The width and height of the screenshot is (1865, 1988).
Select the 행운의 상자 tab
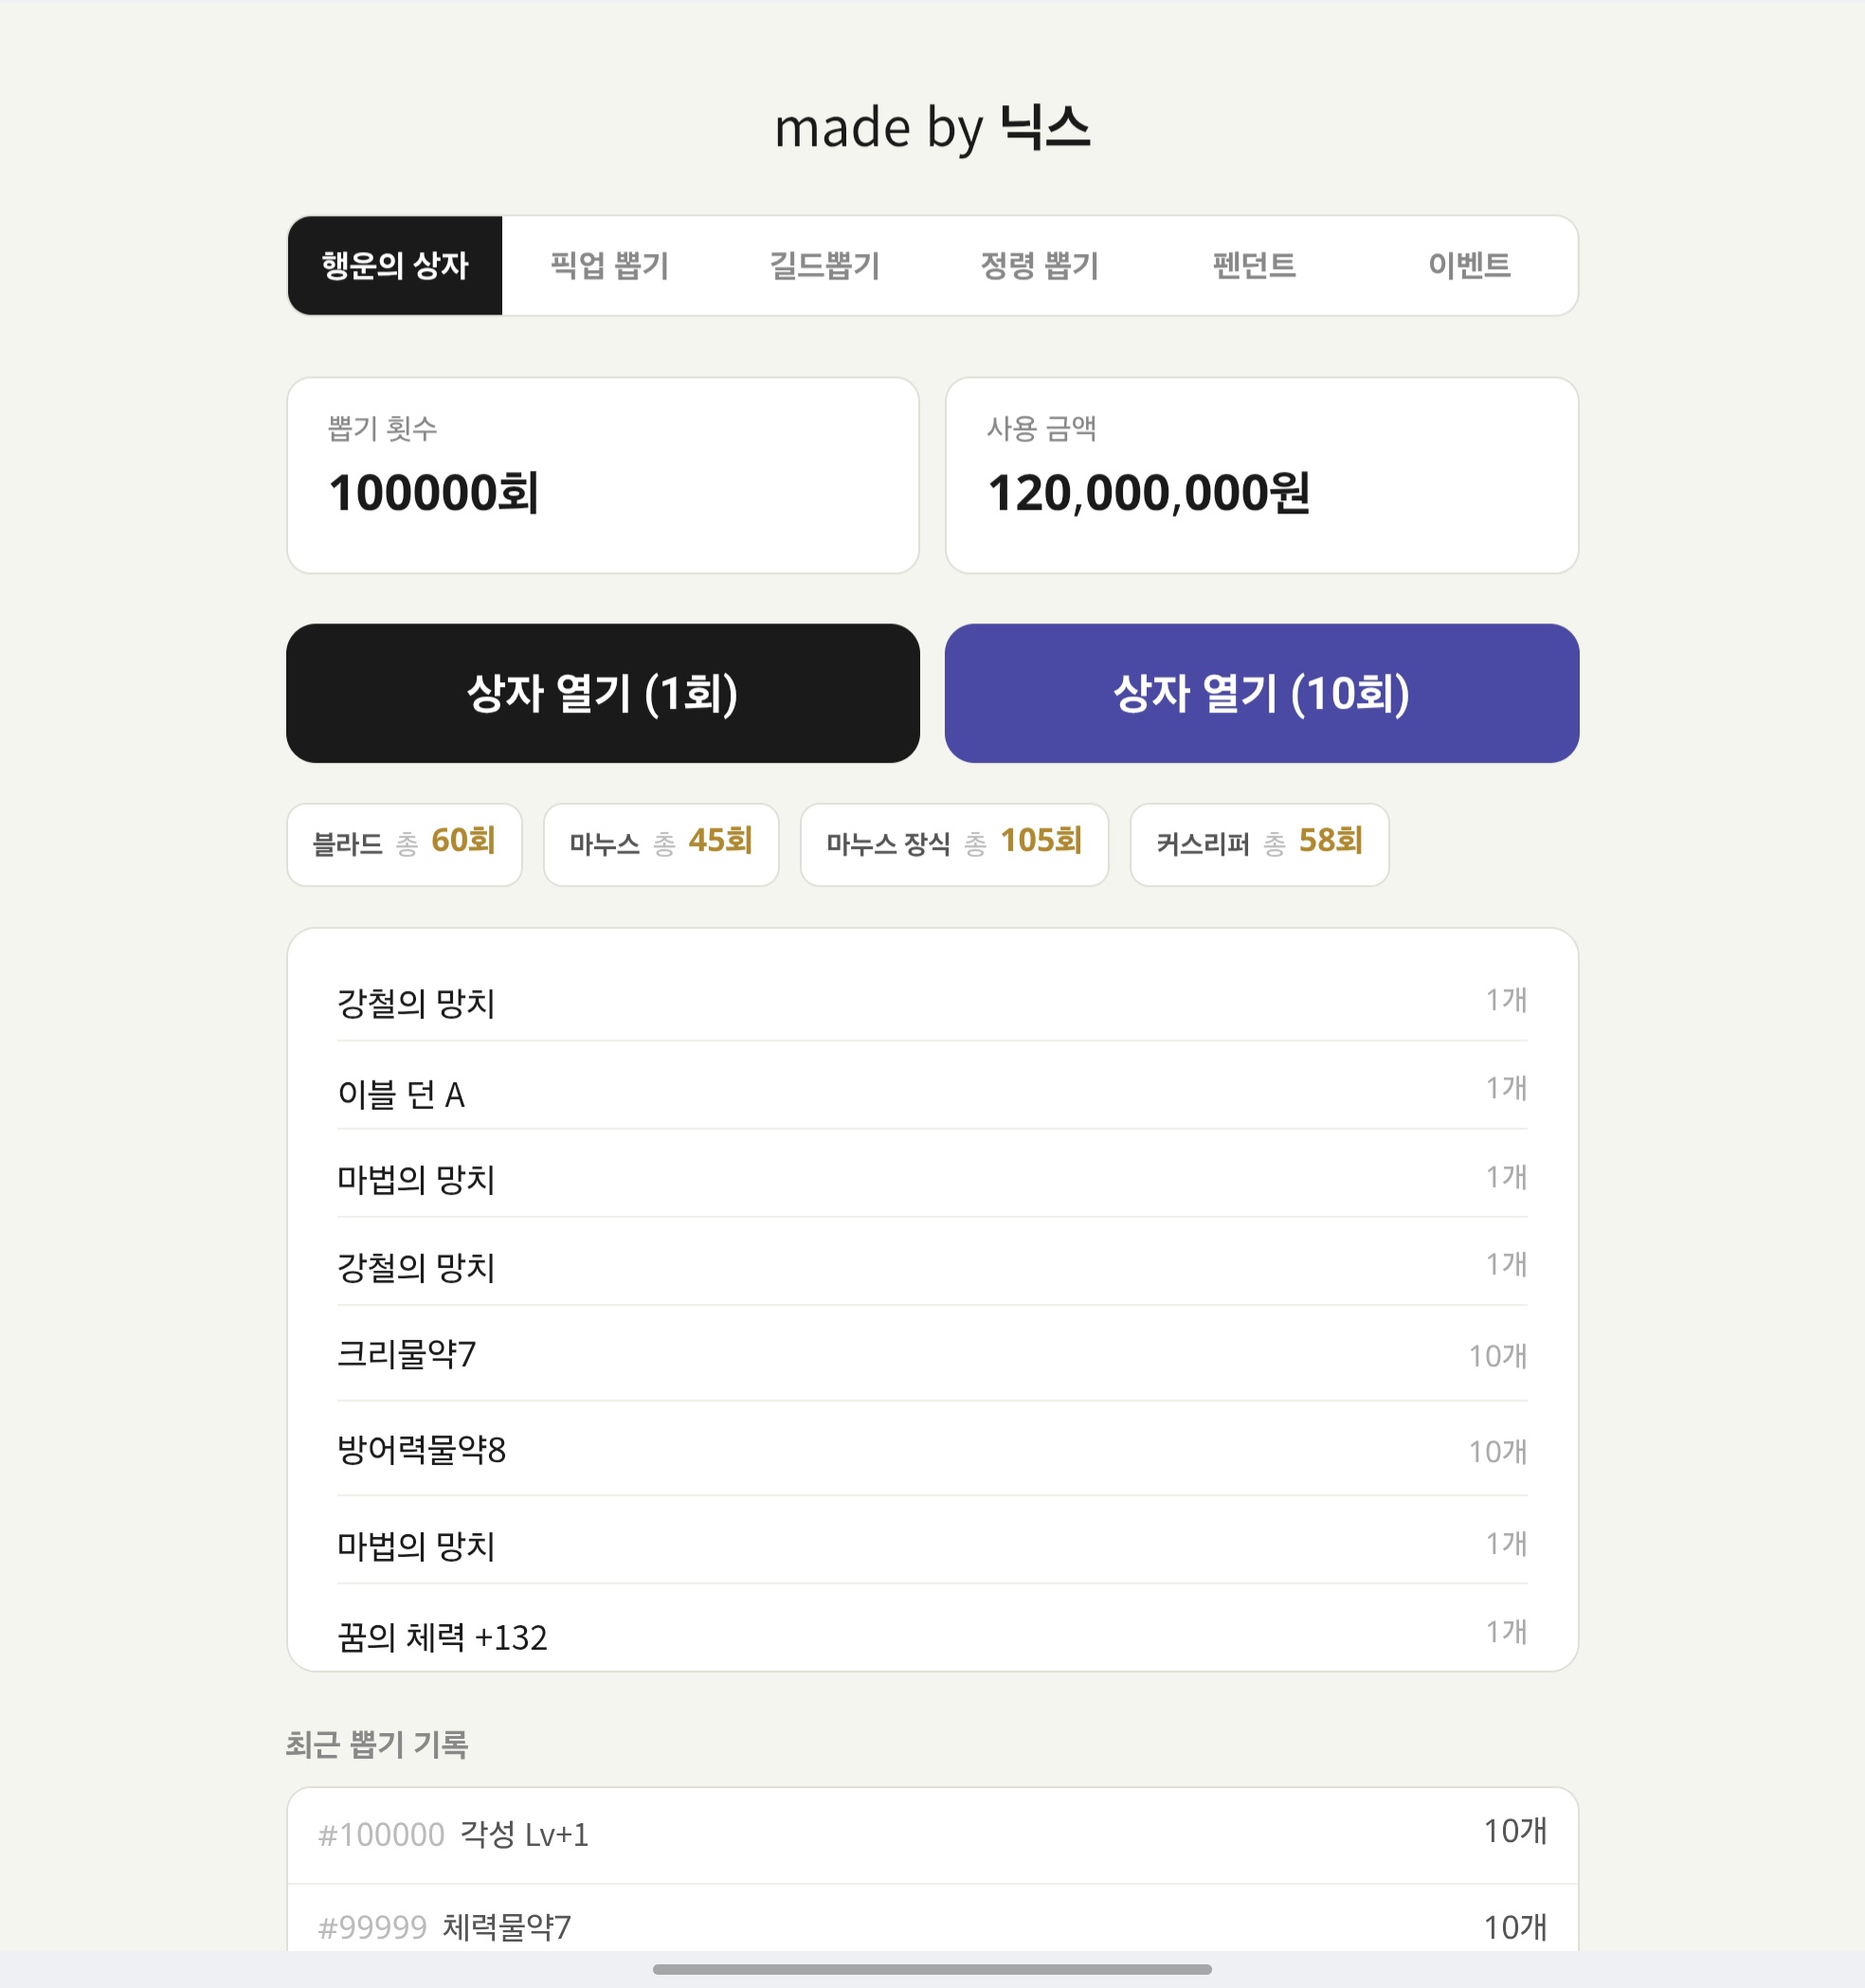point(395,266)
